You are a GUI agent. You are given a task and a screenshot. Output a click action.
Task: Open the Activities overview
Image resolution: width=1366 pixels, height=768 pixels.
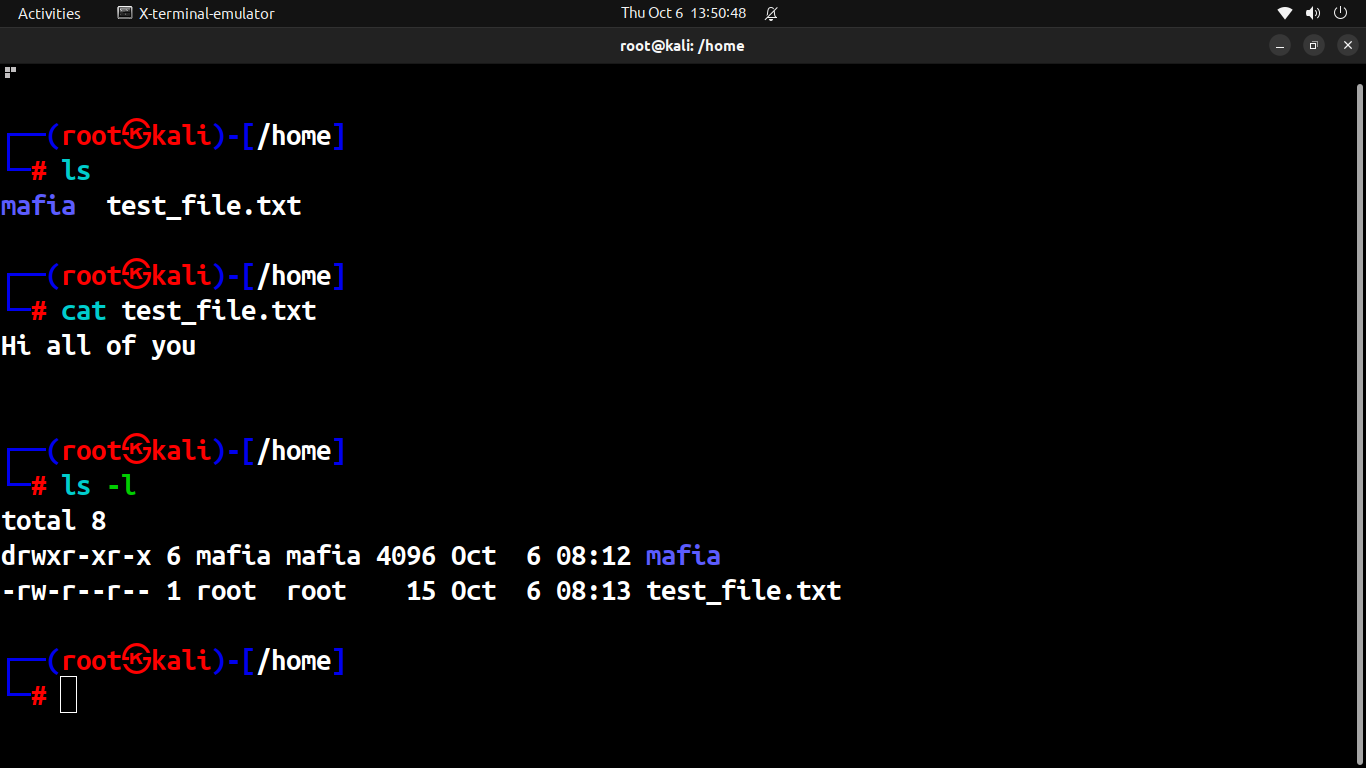click(48, 13)
